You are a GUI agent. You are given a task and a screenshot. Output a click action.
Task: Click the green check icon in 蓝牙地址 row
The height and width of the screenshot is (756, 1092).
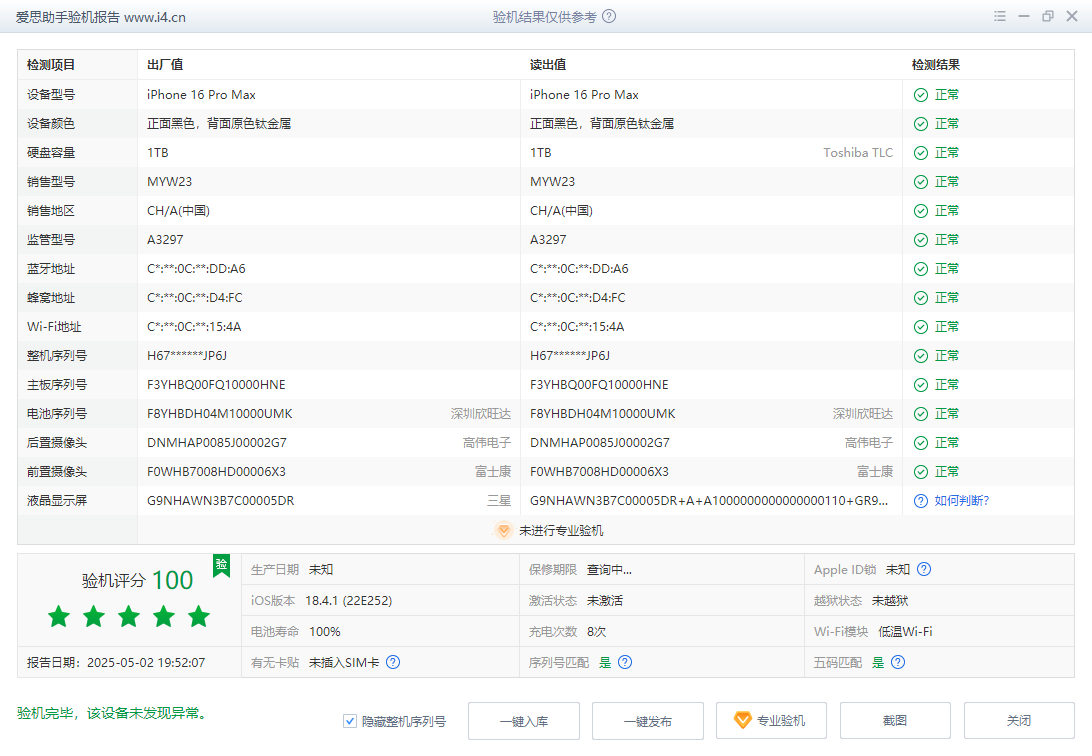pos(921,269)
